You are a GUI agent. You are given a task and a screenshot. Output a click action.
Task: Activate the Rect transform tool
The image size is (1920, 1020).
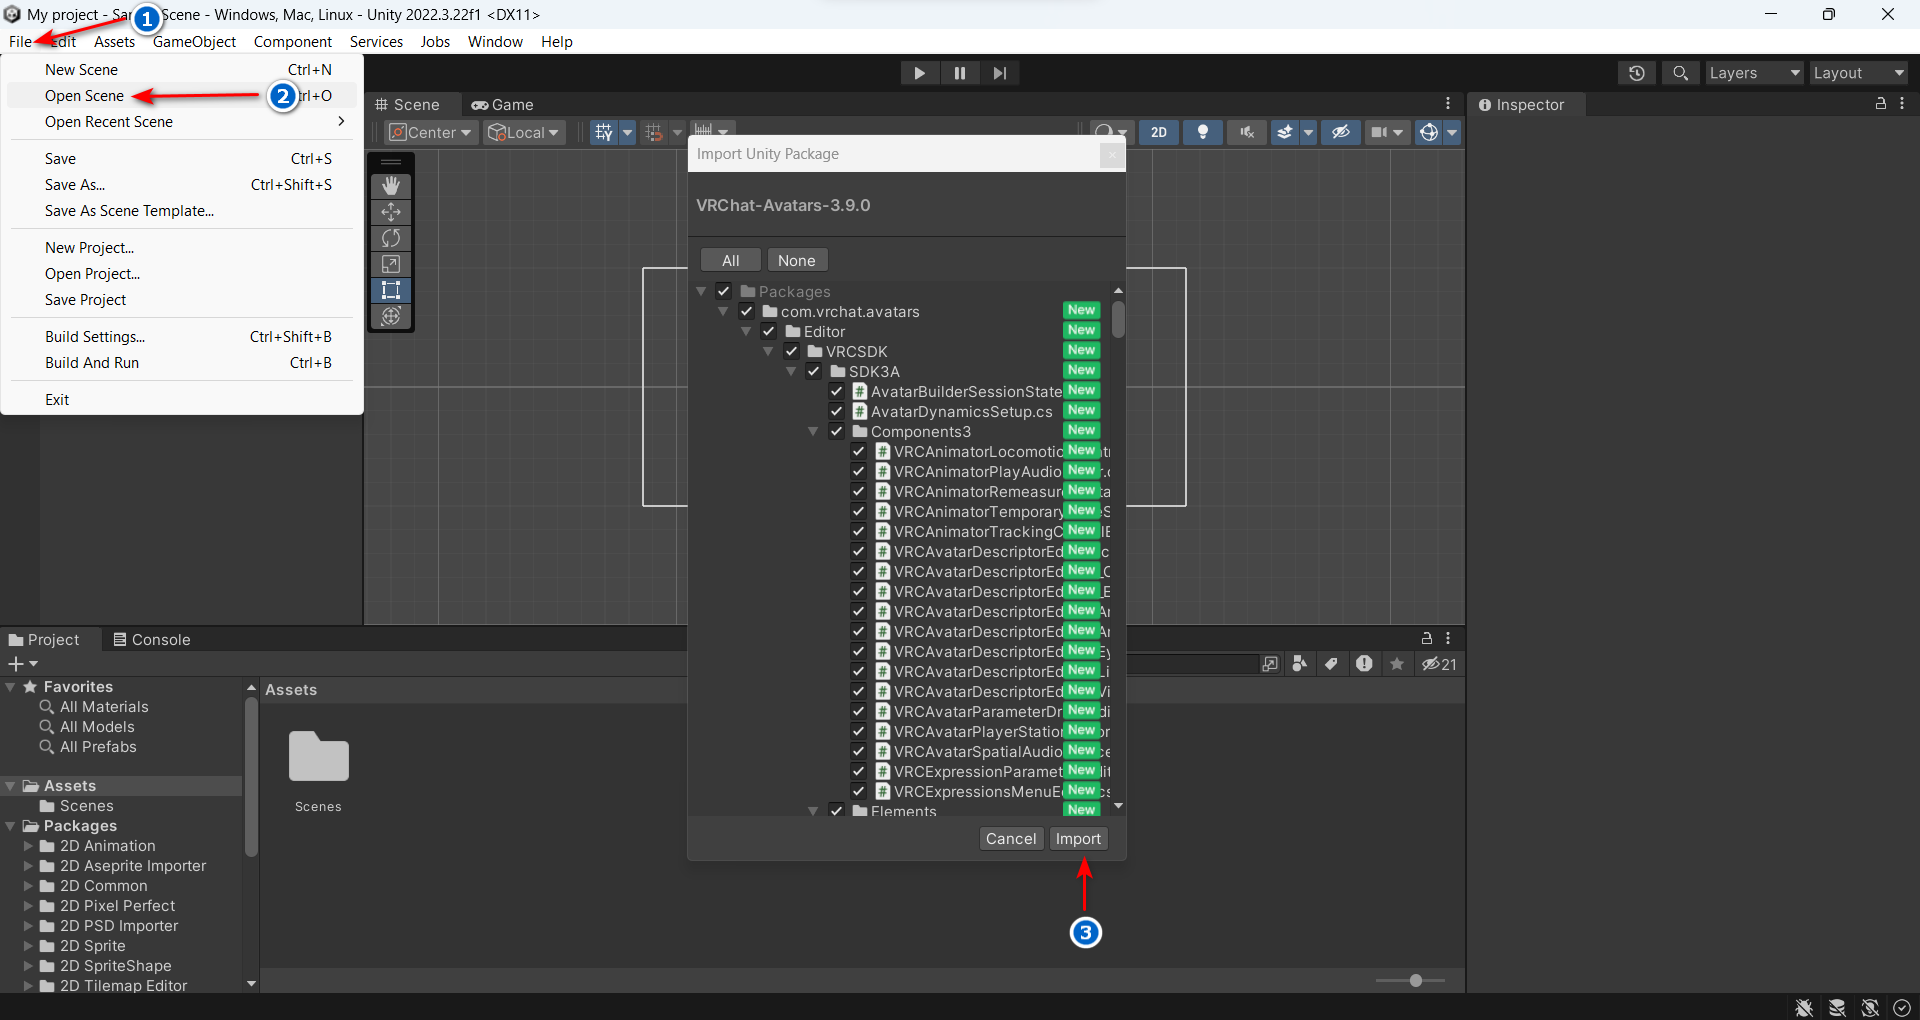[391, 290]
